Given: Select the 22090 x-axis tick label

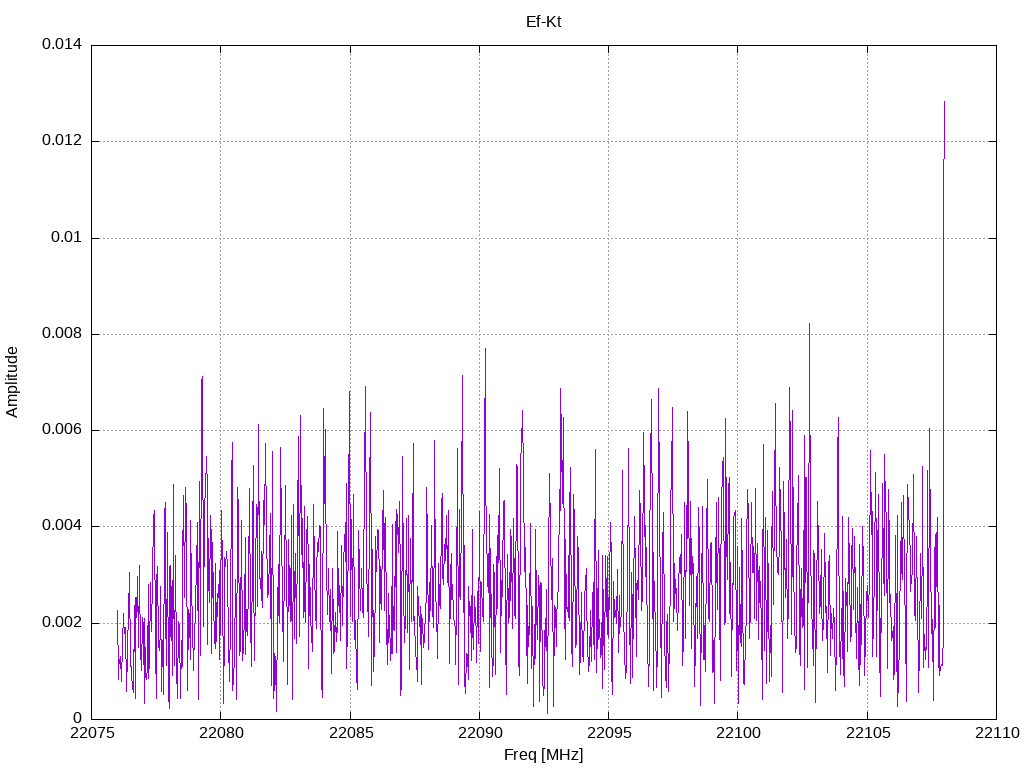Looking at the screenshot, I should [x=479, y=735].
